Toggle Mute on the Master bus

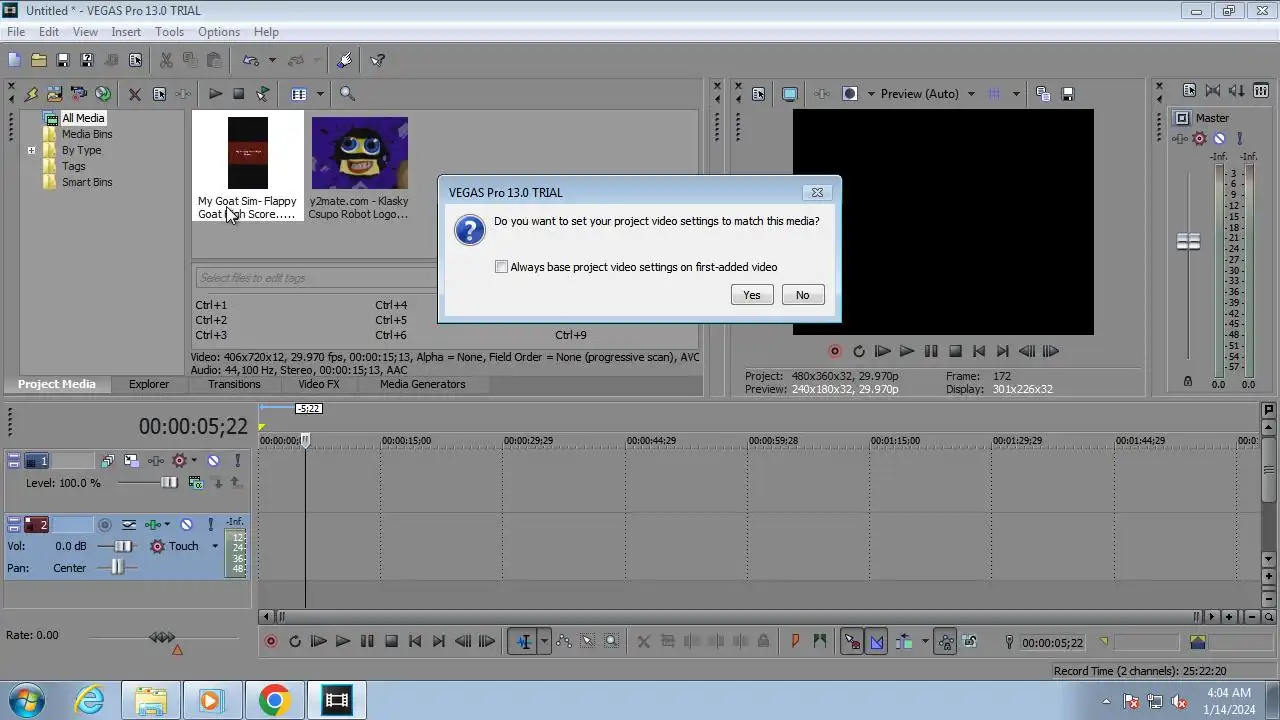pyautogui.click(x=1220, y=139)
